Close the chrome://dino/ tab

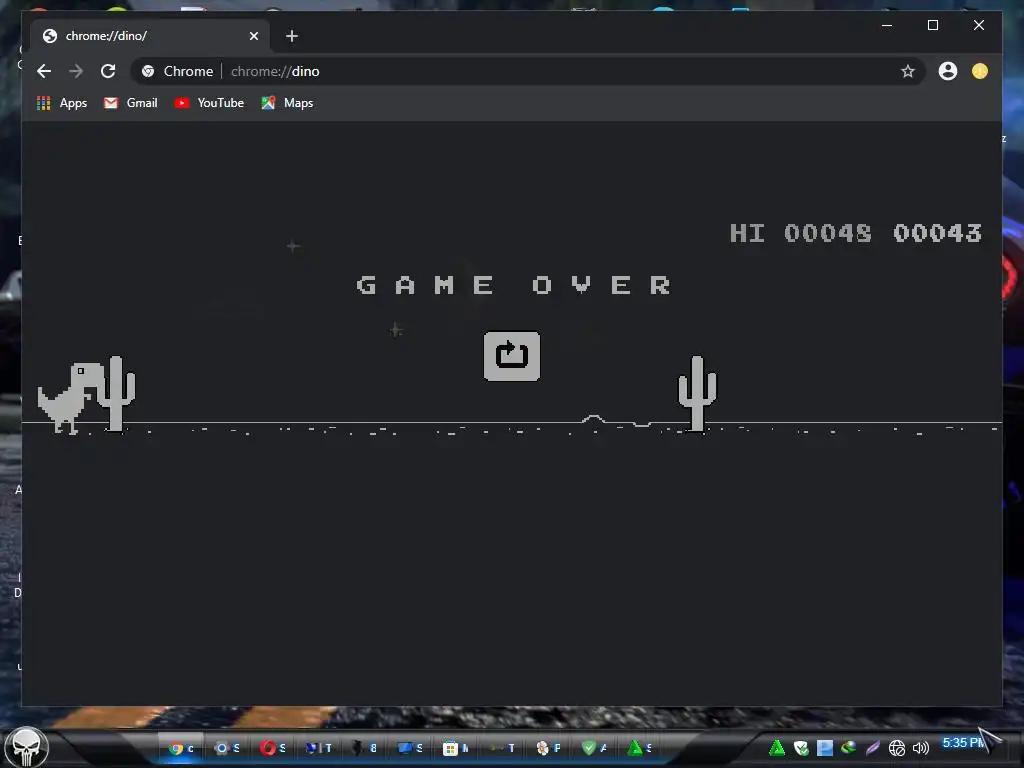pos(254,36)
